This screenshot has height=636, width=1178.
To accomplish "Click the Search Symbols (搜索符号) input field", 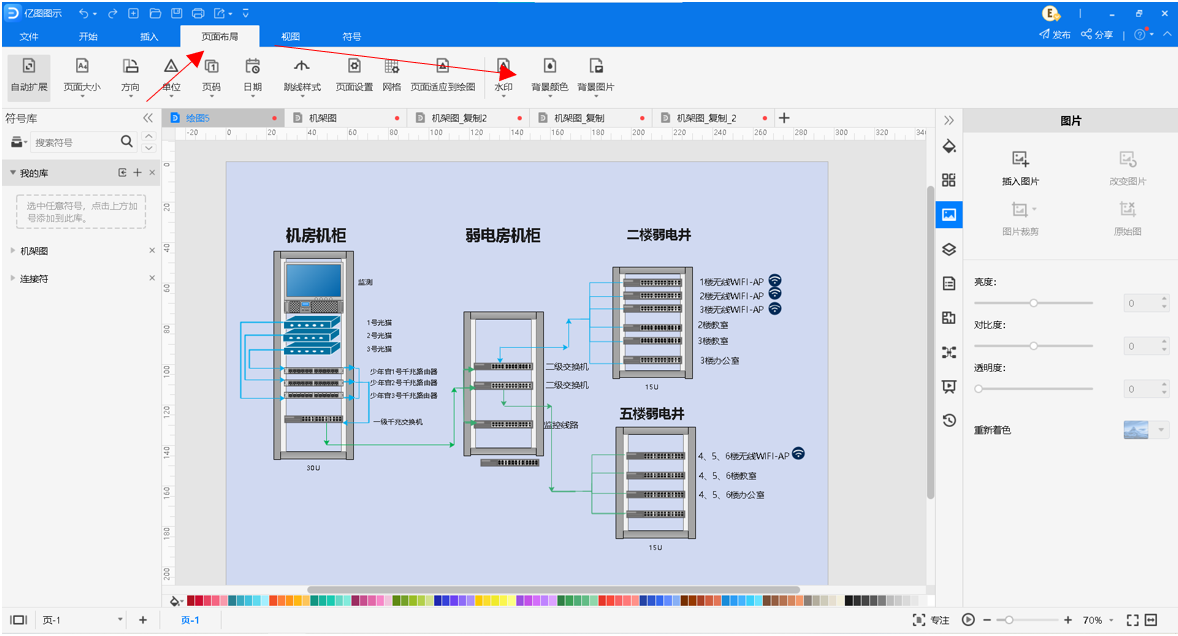I will (x=75, y=142).
